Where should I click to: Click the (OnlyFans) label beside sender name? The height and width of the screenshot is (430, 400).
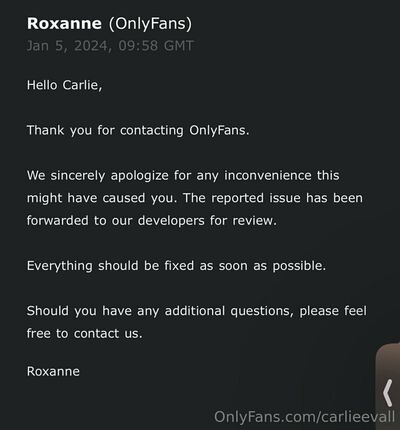point(150,24)
